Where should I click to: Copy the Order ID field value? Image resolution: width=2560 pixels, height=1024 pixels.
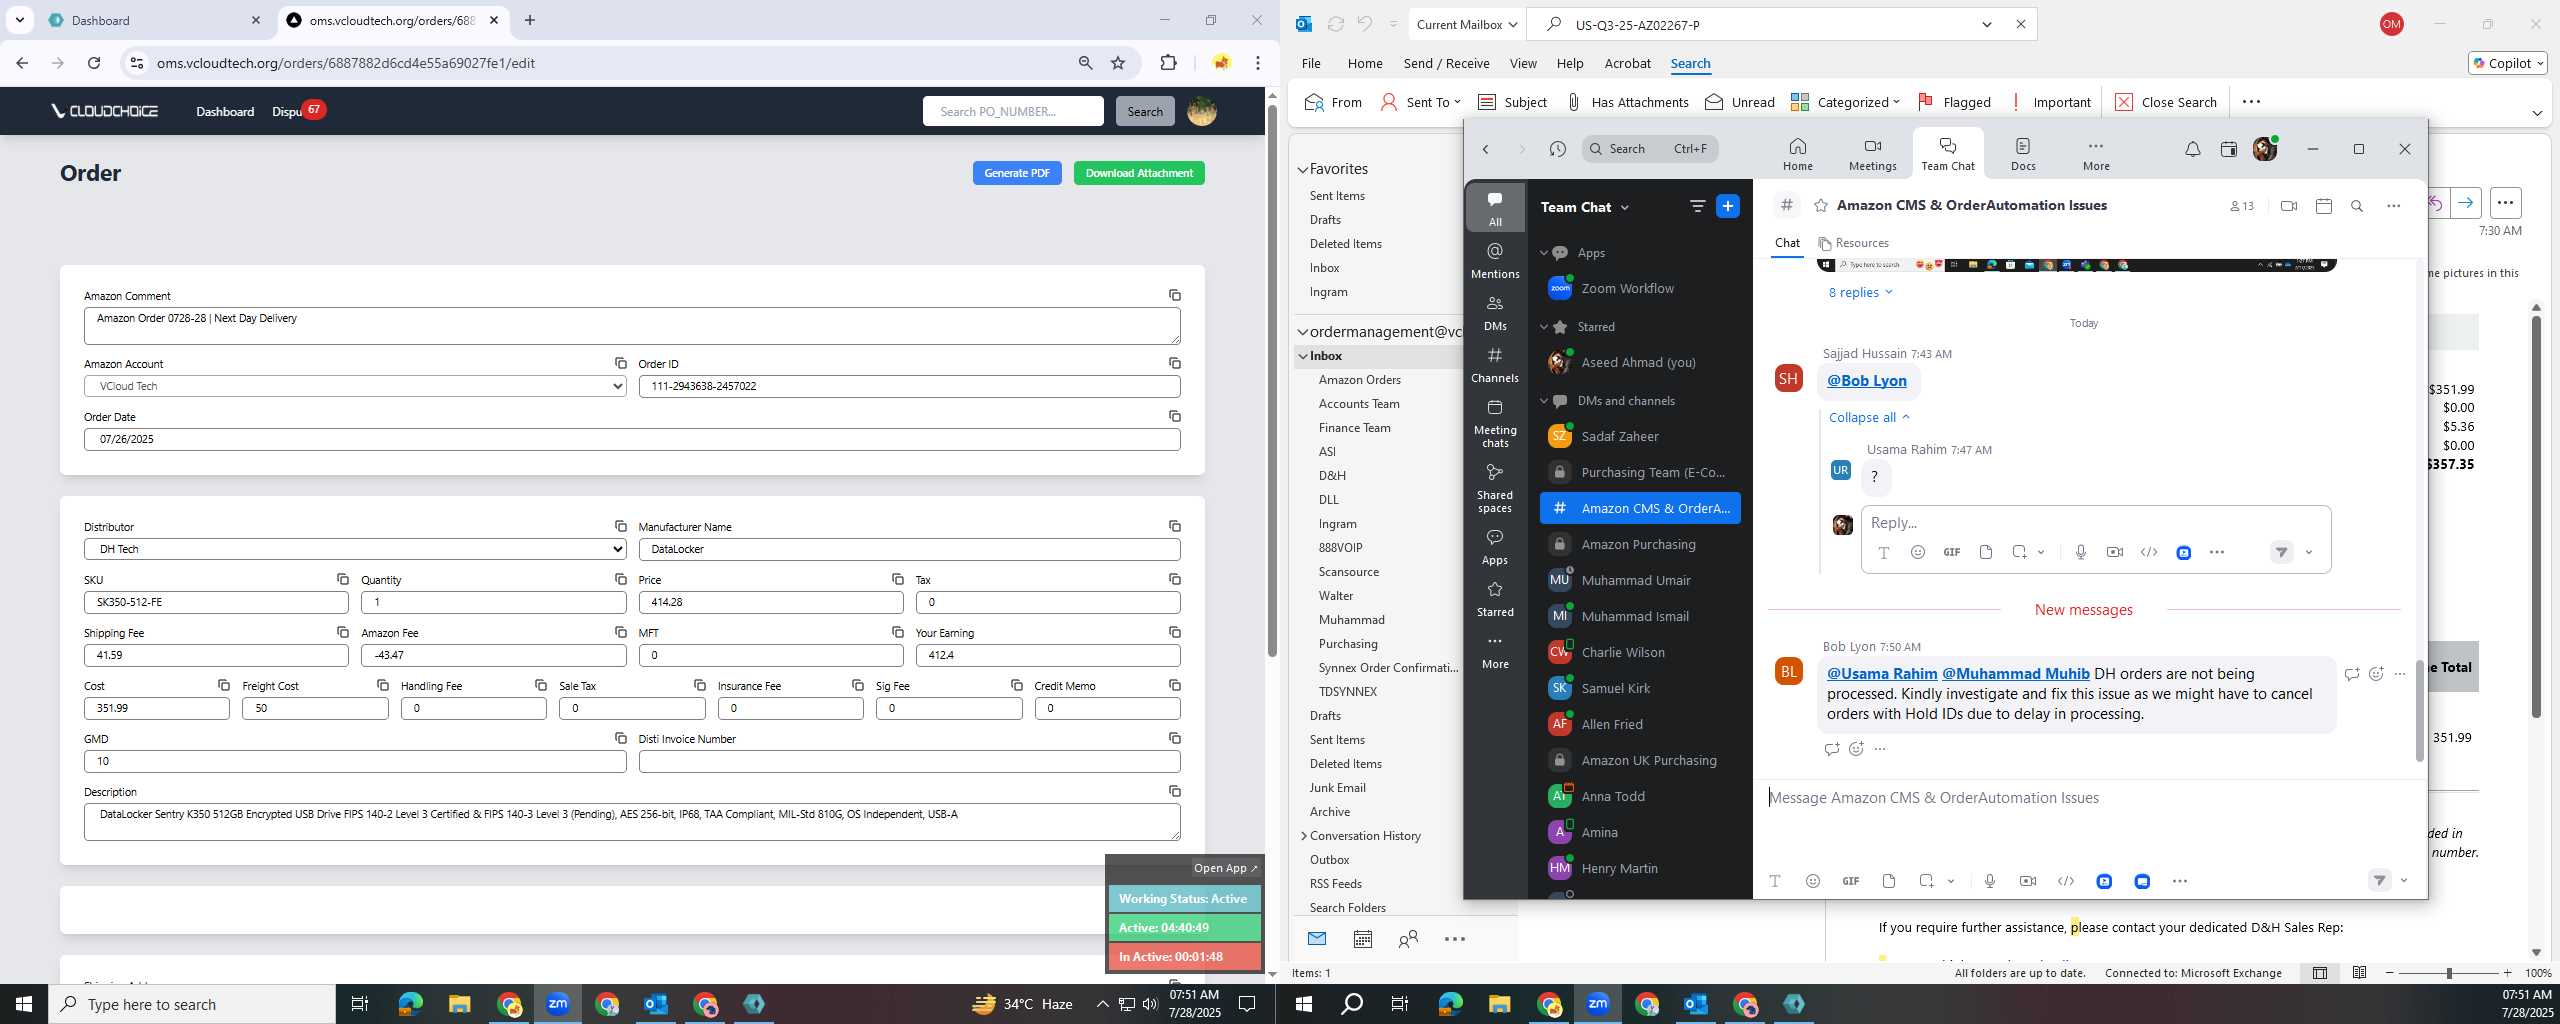pyautogui.click(x=1175, y=363)
